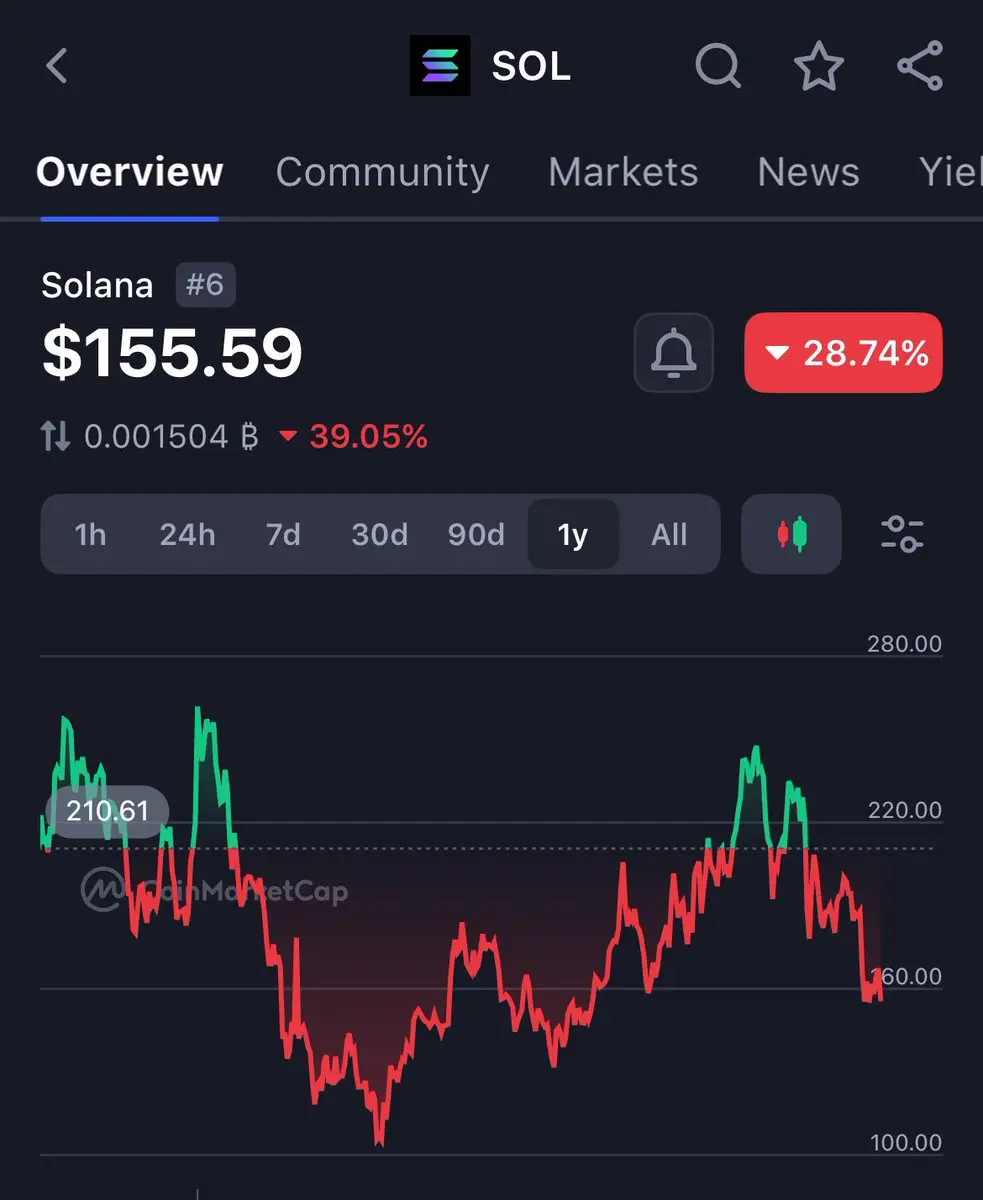Go back with the left chevron arrow
Image resolution: width=983 pixels, height=1200 pixels.
57,67
